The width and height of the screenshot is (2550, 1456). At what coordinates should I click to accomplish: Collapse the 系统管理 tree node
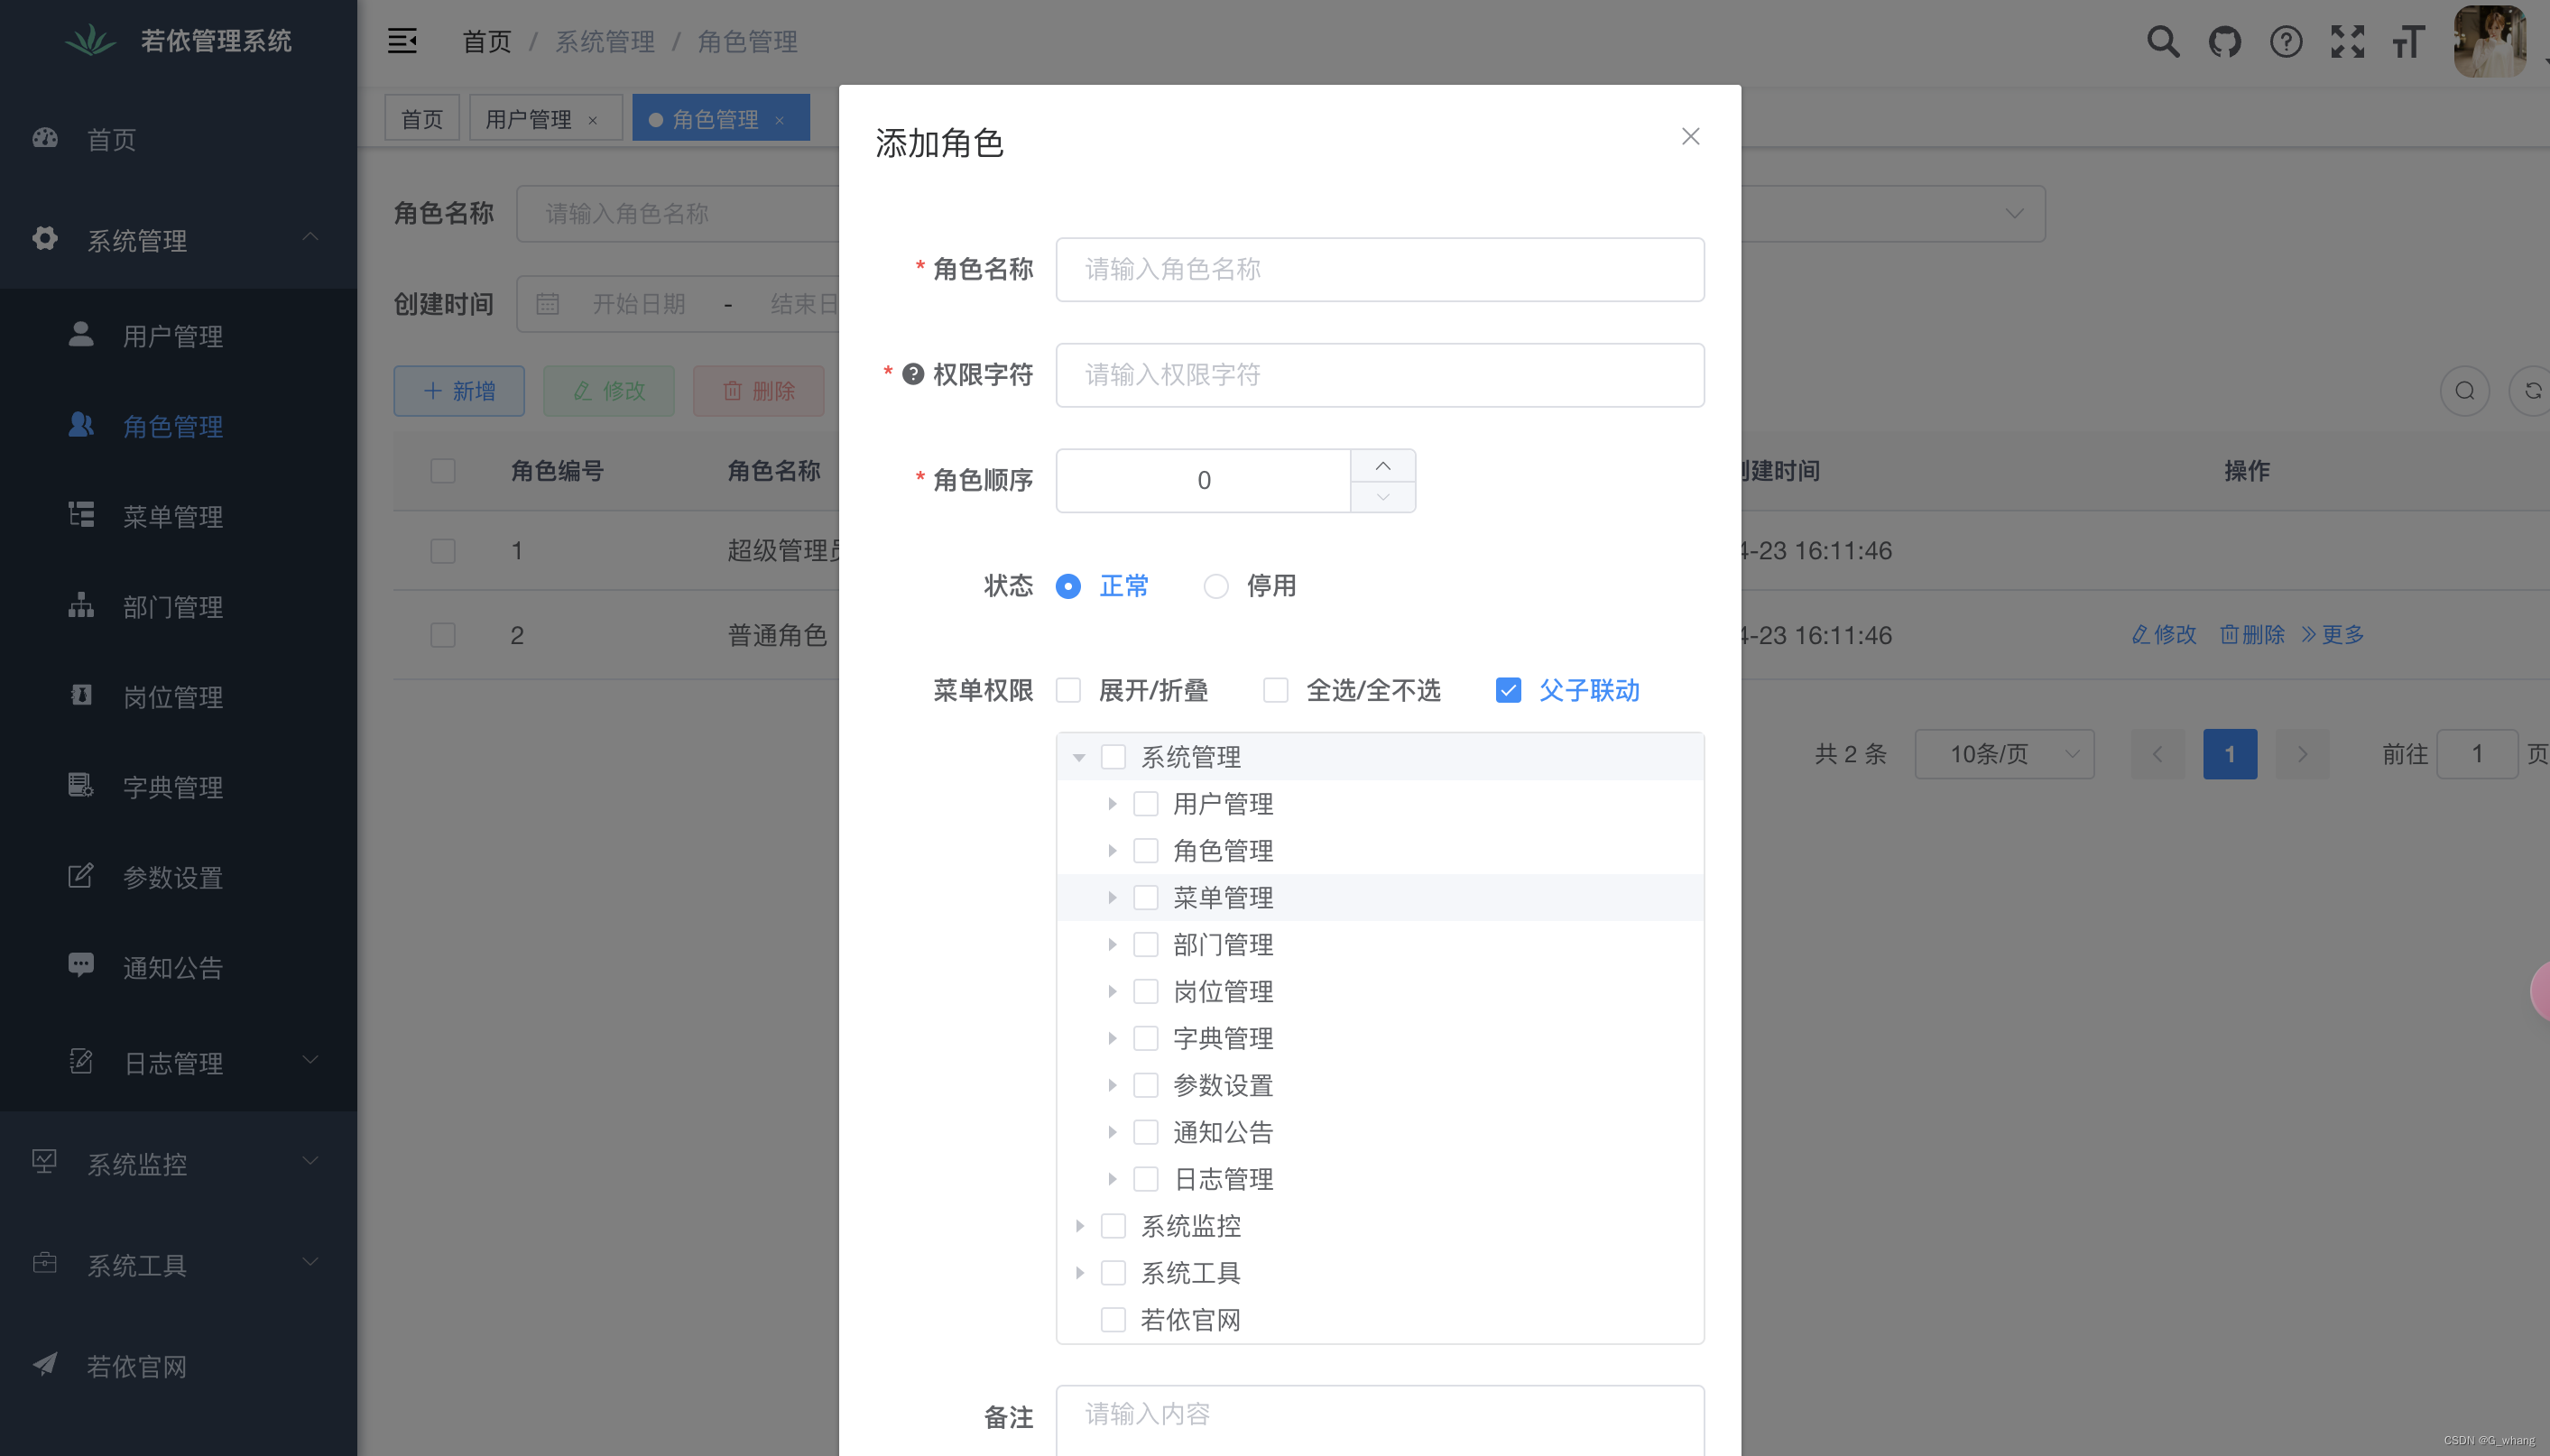point(1079,758)
